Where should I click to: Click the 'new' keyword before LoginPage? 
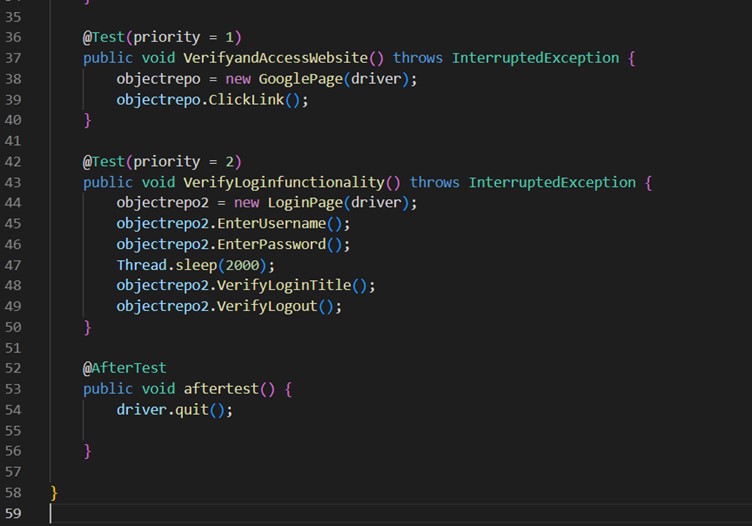247,203
